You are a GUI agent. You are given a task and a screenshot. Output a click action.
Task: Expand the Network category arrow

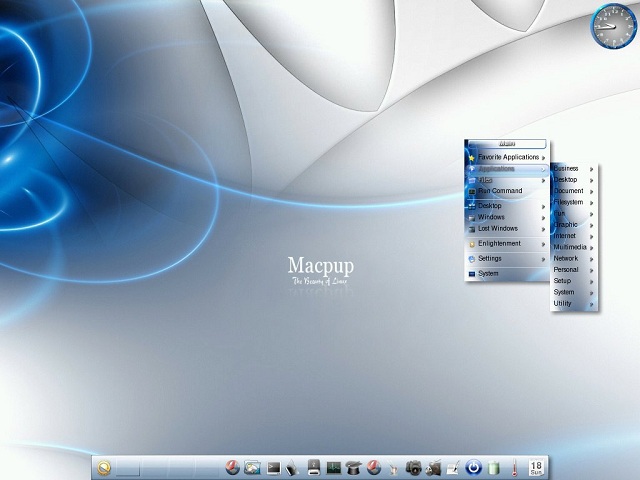(x=591, y=259)
